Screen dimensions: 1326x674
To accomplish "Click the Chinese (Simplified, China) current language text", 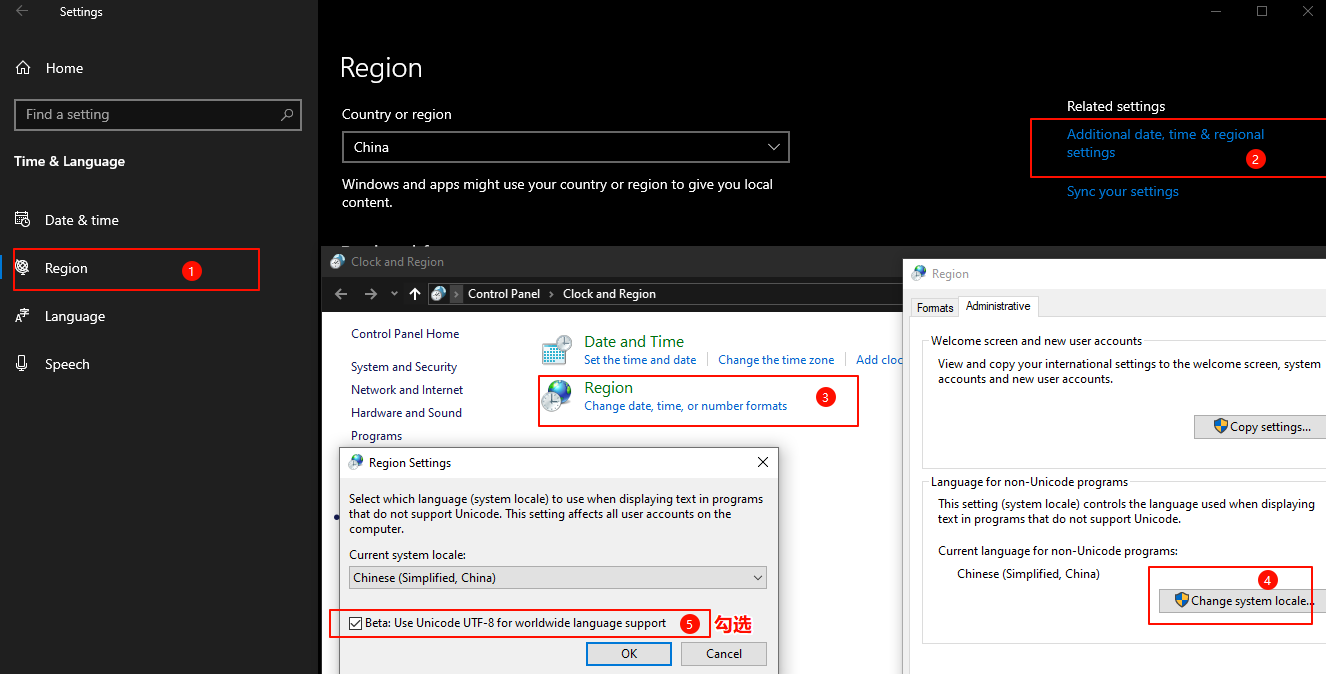I will [x=1028, y=574].
